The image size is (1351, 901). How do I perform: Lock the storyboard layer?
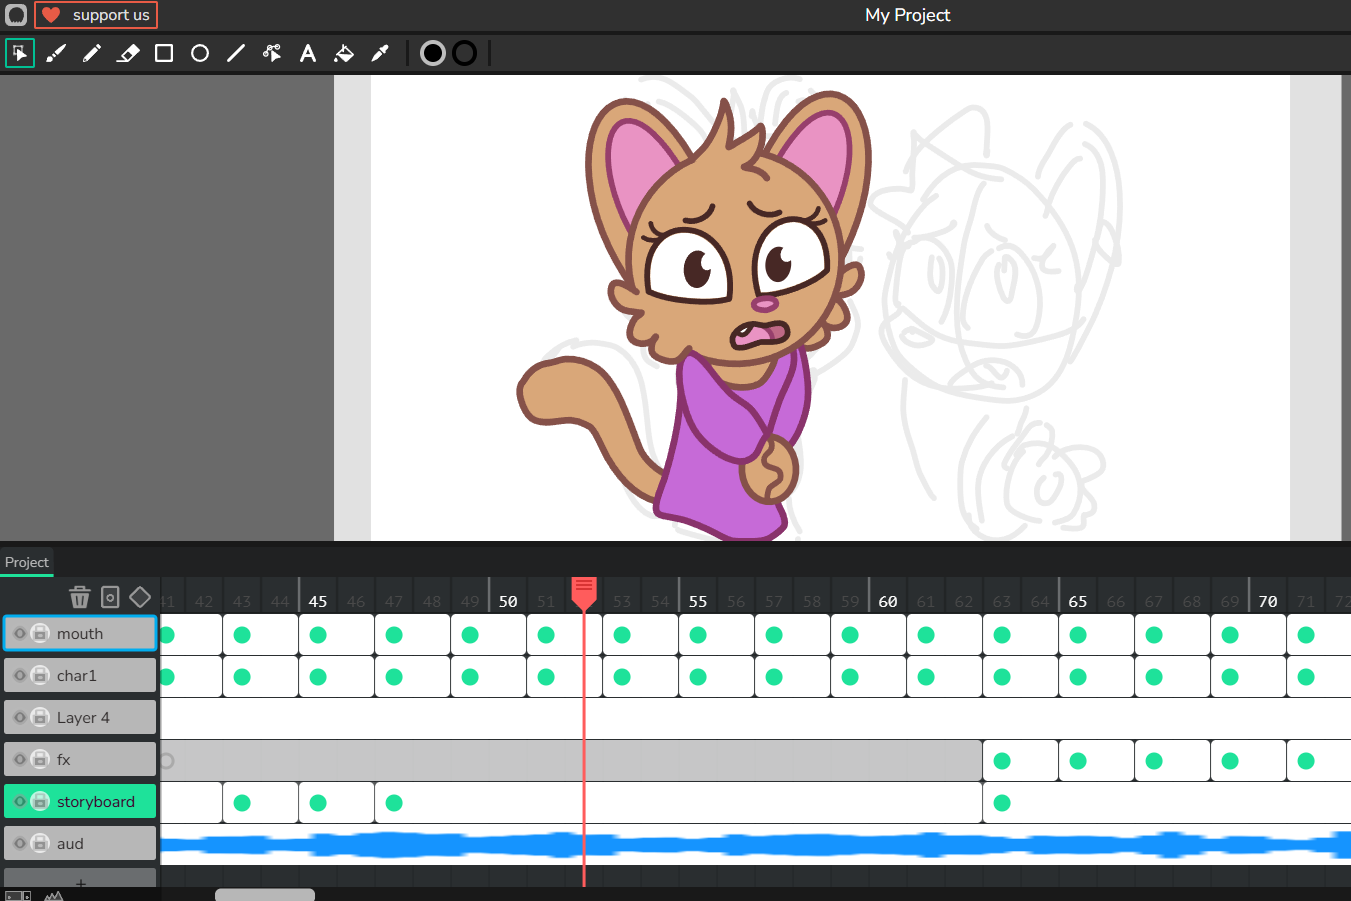pos(40,801)
